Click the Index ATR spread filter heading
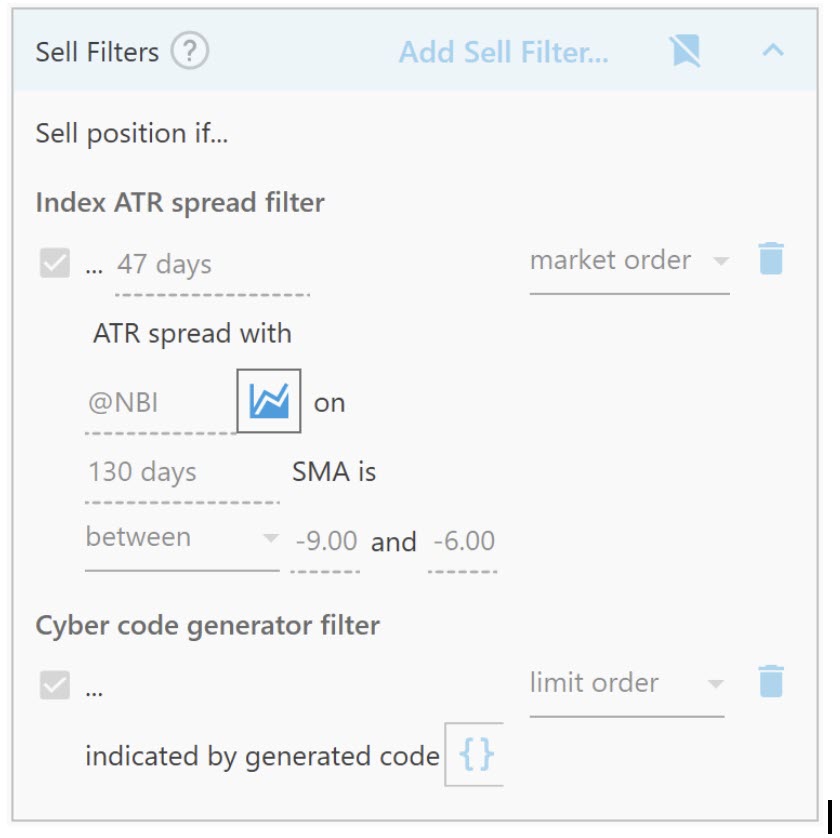 click(180, 202)
